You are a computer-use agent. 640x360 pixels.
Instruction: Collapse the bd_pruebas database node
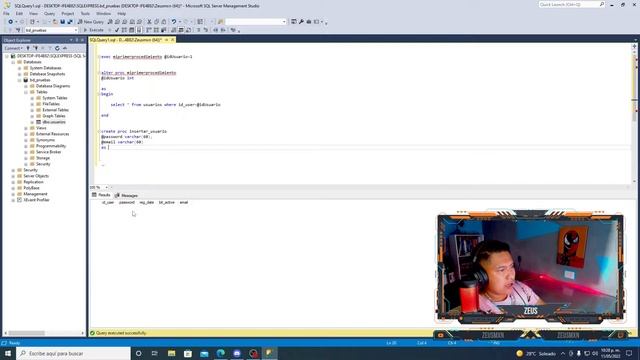19,80
